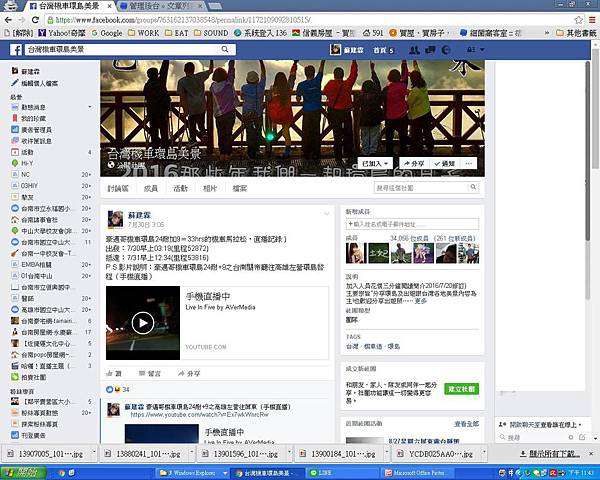Open the messages icon in the blue bar
The width and height of the screenshot is (600, 480).
[430, 50]
